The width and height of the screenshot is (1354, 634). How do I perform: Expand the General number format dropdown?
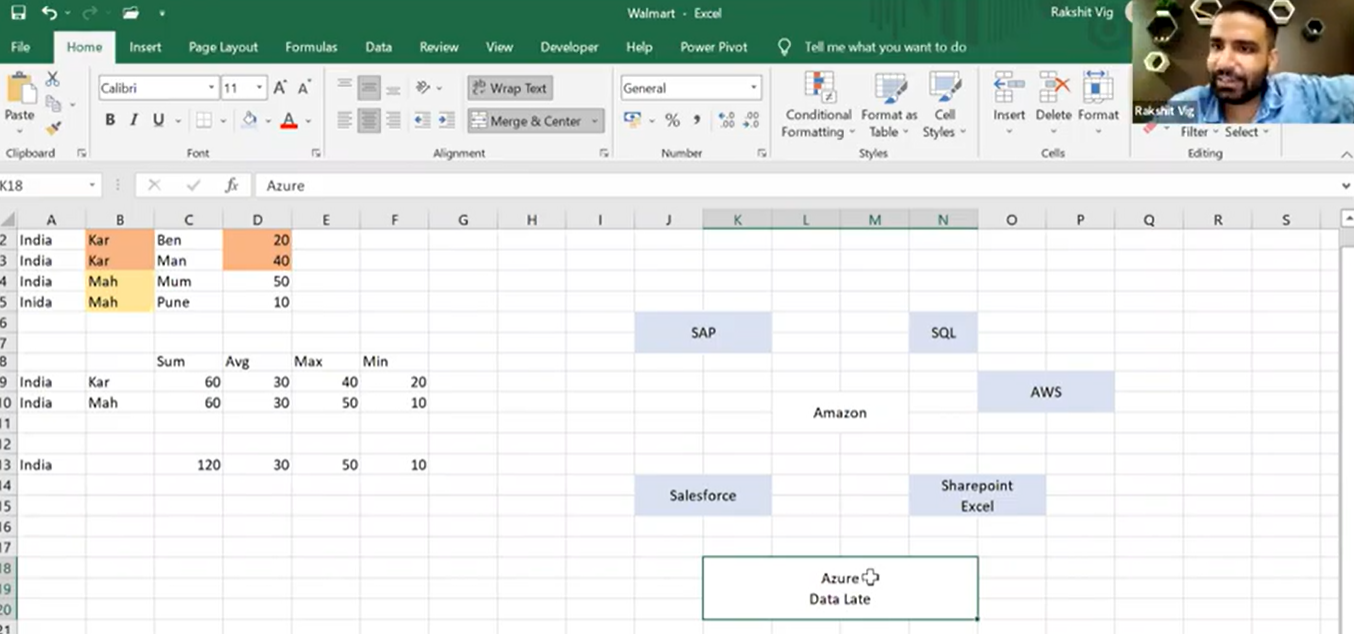(753, 88)
